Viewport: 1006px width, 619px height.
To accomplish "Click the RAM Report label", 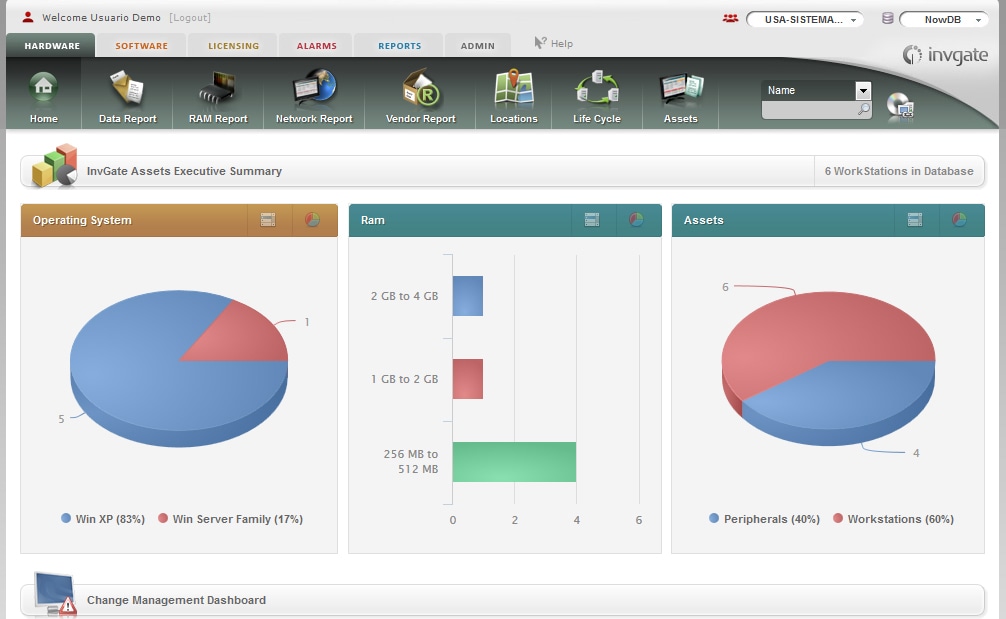I will coord(217,119).
